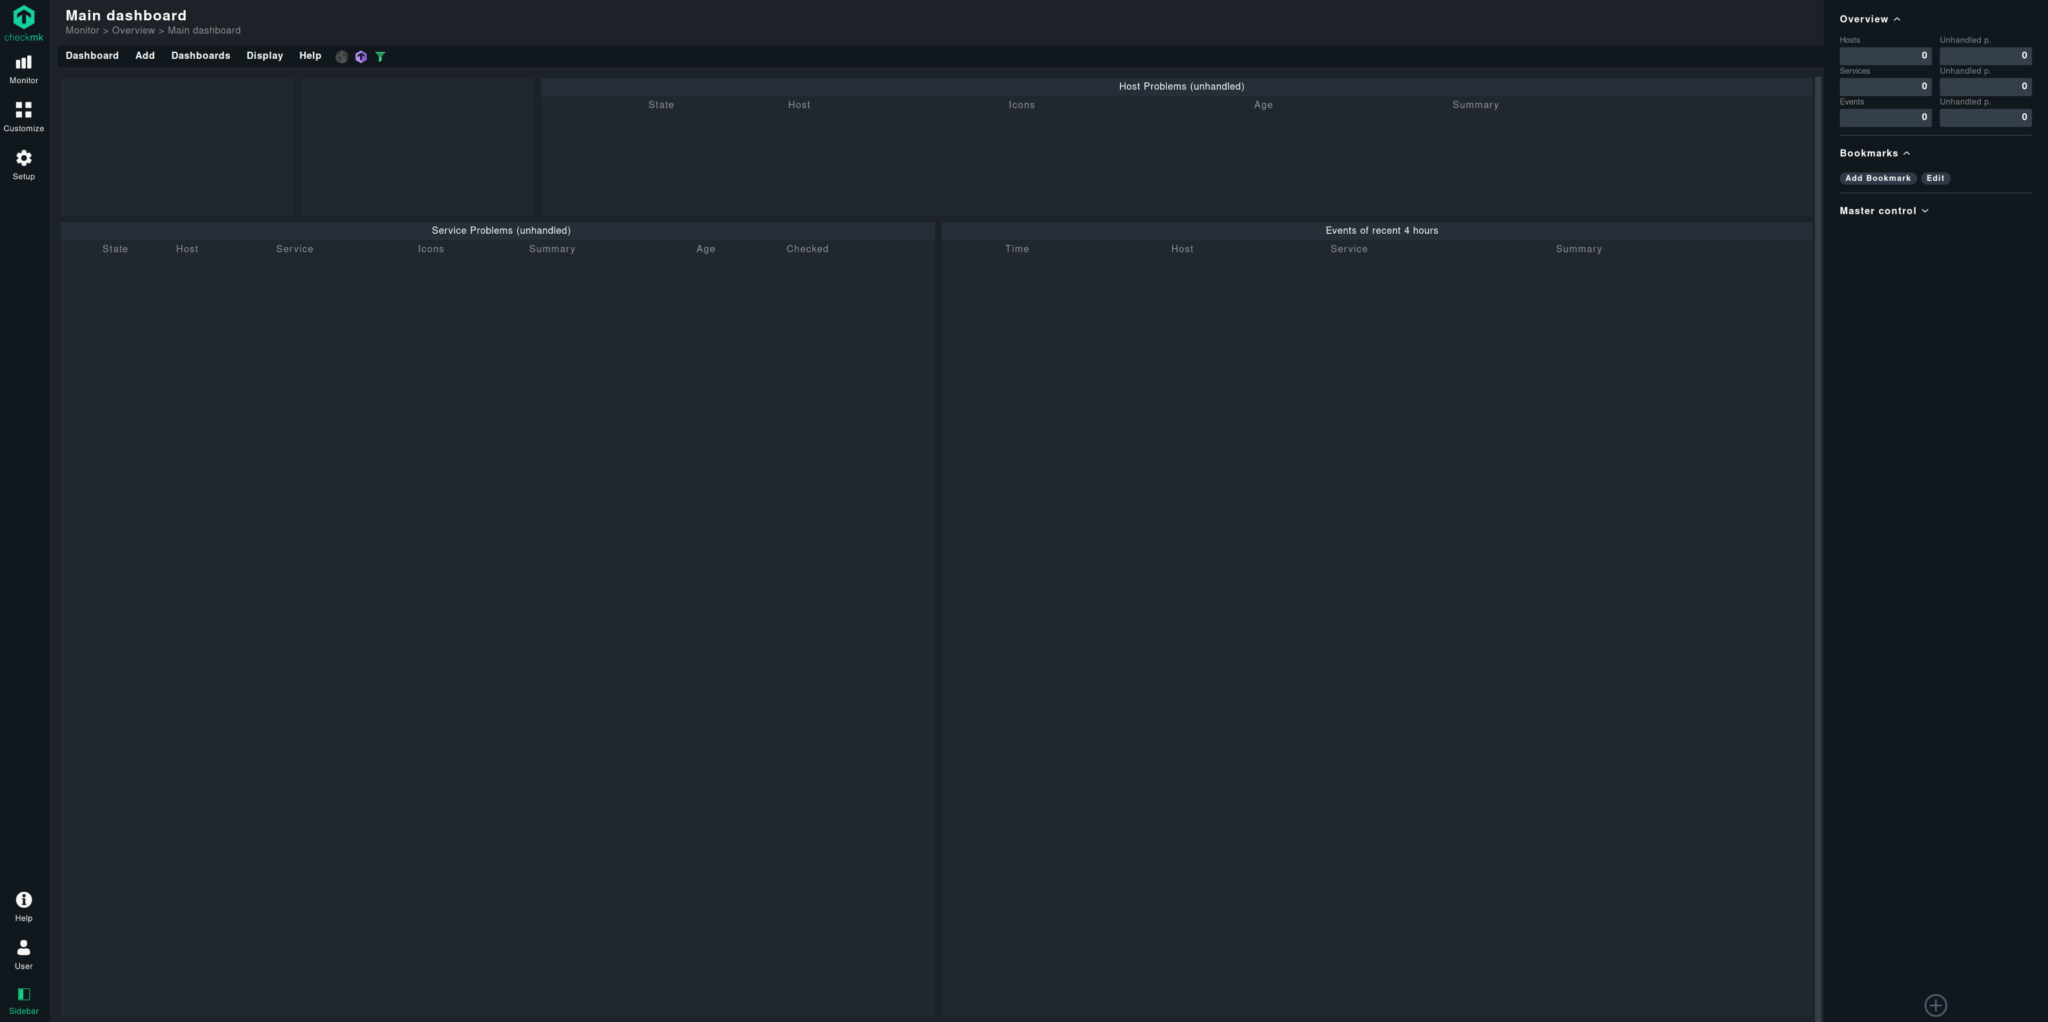Collapse the Bookmarks snapin
The height and width of the screenshot is (1022, 2048).
point(1874,153)
